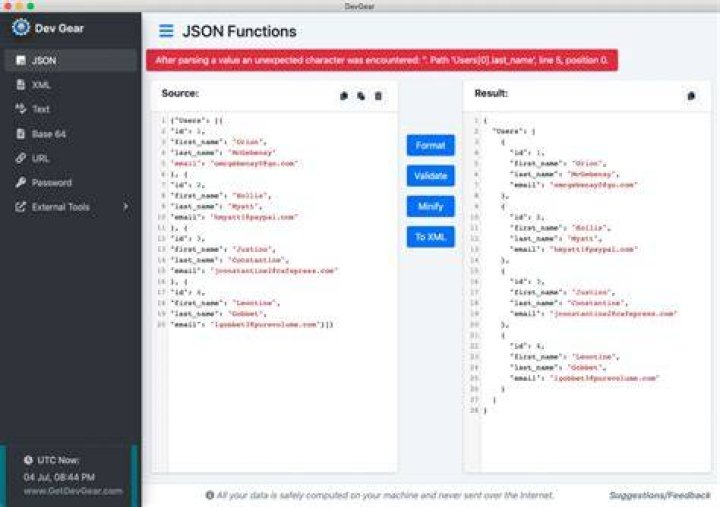Click the clock icon beside UTC Now
Screen dimensions: 720x507
(28, 460)
